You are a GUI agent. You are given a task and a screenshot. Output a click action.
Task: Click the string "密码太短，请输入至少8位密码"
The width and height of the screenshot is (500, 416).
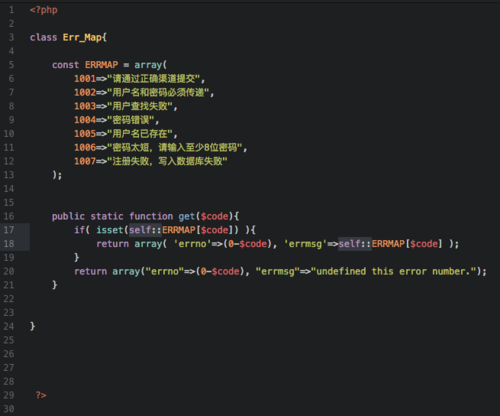175,147
